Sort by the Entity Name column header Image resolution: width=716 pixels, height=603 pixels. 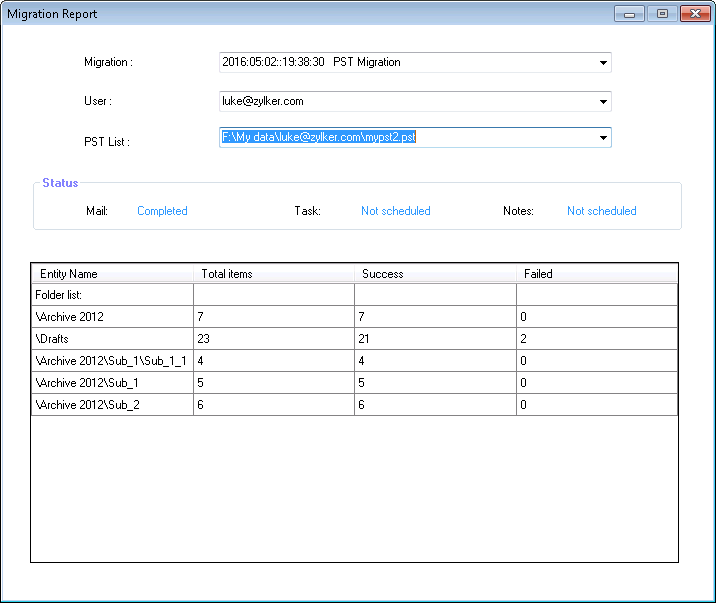point(112,273)
